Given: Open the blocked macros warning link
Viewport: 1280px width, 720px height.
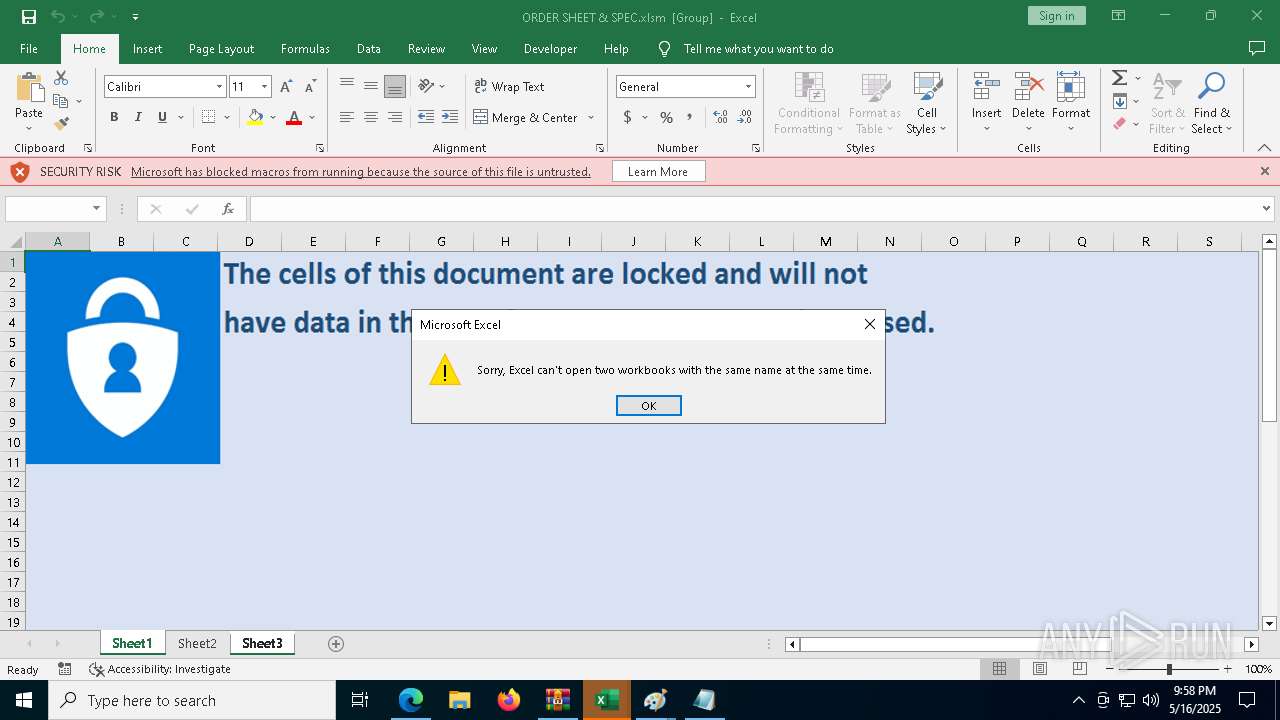Looking at the screenshot, I should coord(361,172).
